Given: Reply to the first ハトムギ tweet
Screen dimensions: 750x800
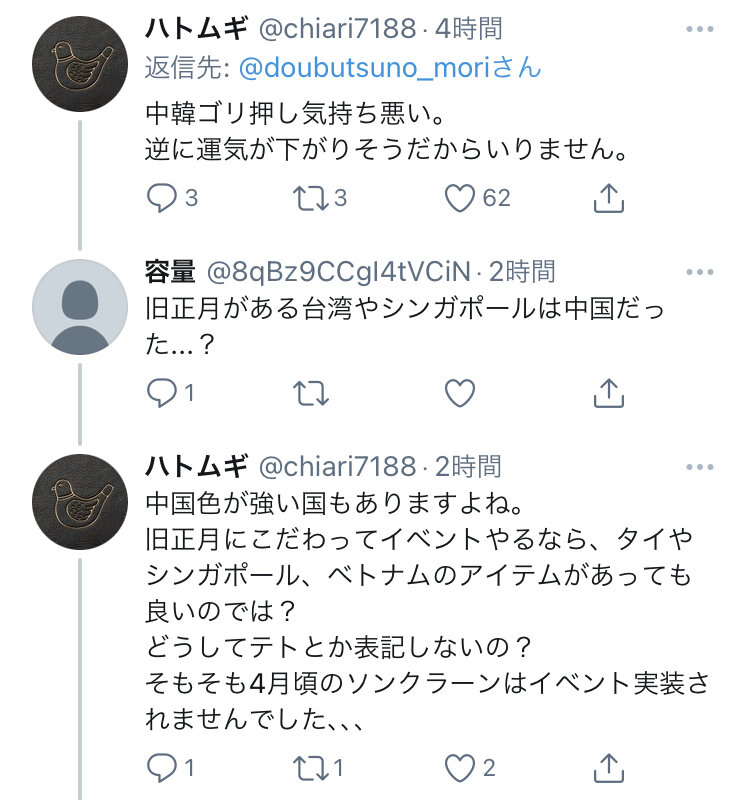Looking at the screenshot, I should [x=162, y=199].
